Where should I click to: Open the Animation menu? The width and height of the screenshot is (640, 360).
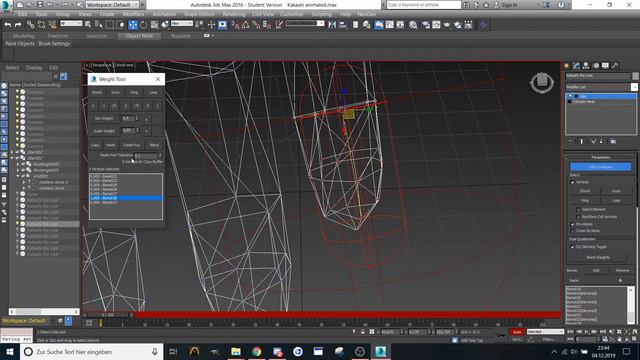164,14
